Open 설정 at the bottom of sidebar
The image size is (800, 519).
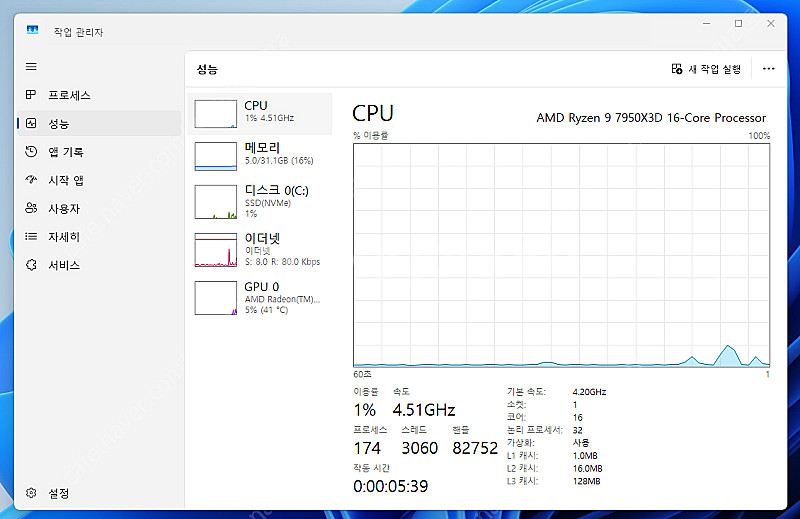click(x=99, y=493)
